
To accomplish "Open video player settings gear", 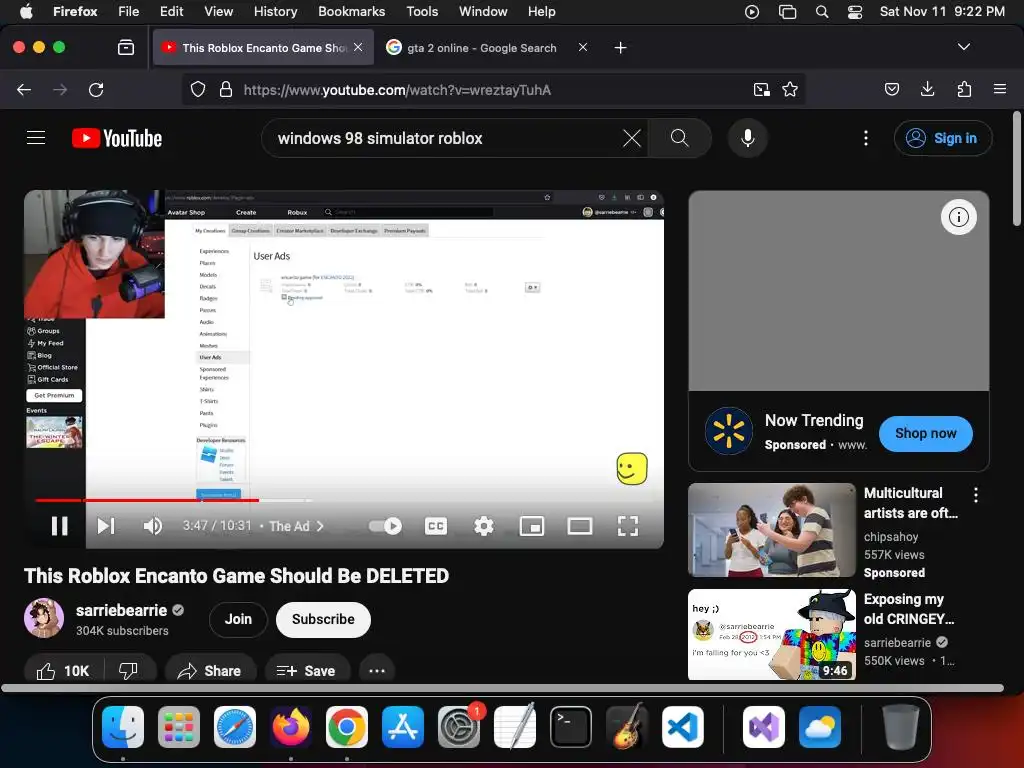I will pos(483,526).
